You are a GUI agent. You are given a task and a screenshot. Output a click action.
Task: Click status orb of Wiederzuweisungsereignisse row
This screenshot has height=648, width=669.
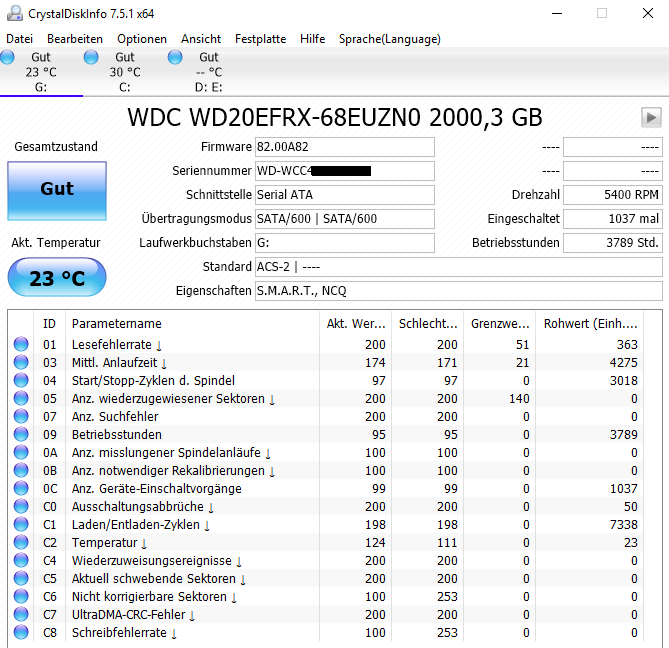pyautogui.click(x=21, y=560)
